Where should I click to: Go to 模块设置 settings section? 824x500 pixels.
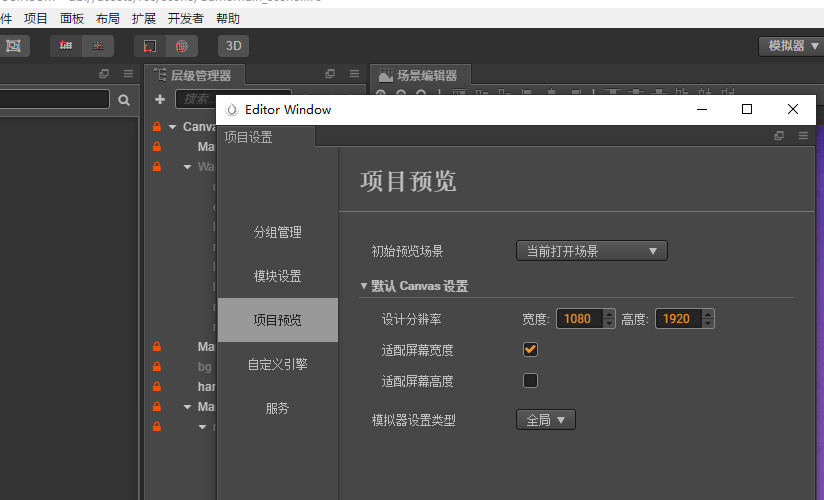click(x=277, y=276)
